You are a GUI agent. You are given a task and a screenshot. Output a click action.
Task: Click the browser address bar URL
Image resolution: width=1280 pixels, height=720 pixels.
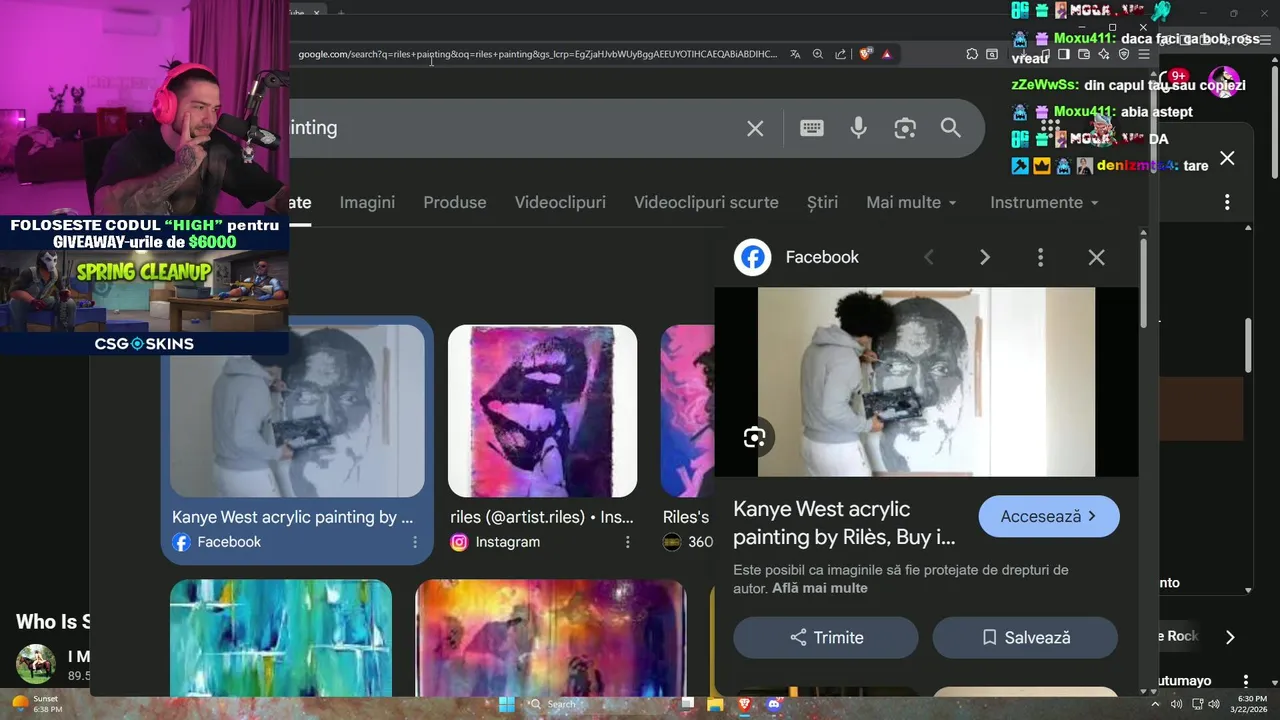537,54
